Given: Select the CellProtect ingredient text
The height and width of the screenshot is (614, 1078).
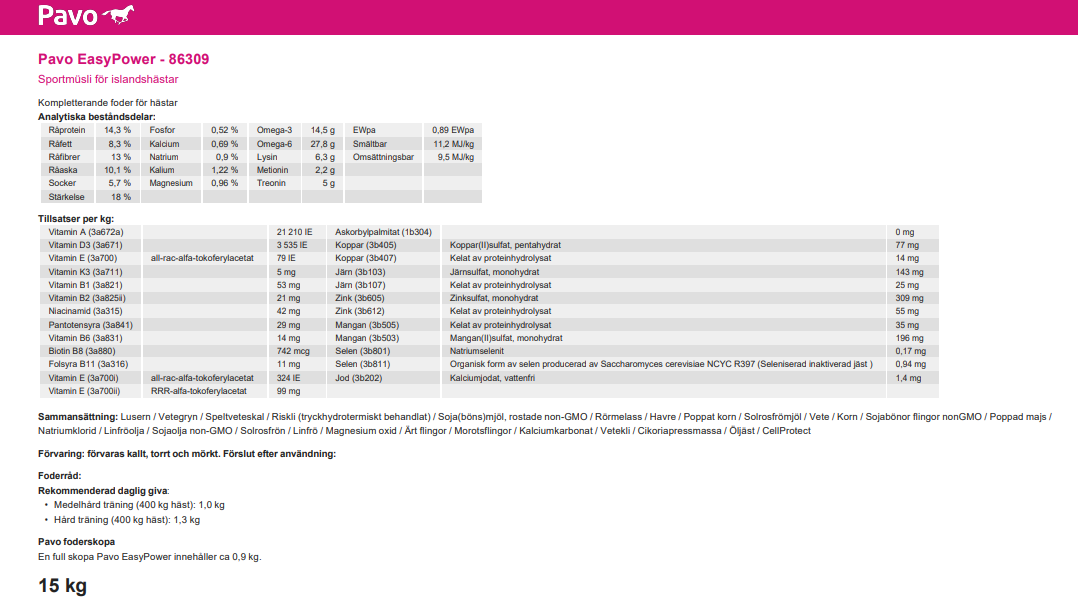Looking at the screenshot, I should coord(786,431).
